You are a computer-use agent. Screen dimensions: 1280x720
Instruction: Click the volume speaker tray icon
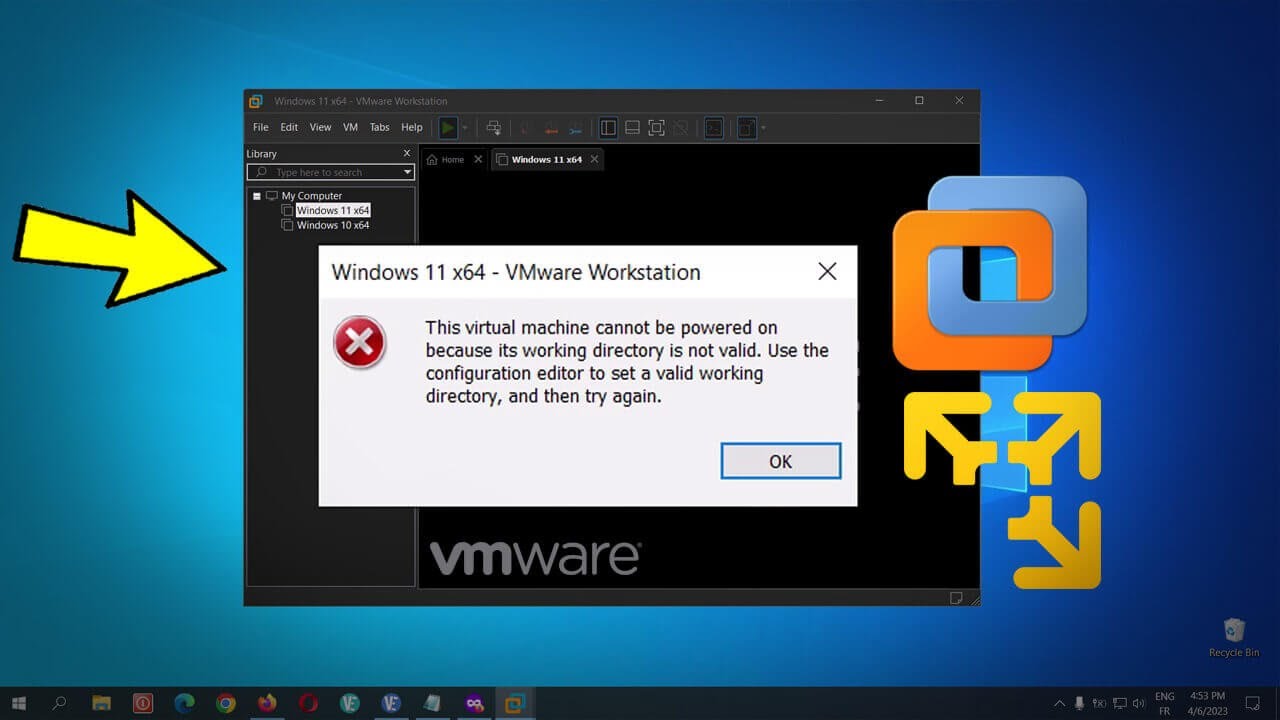click(1139, 703)
